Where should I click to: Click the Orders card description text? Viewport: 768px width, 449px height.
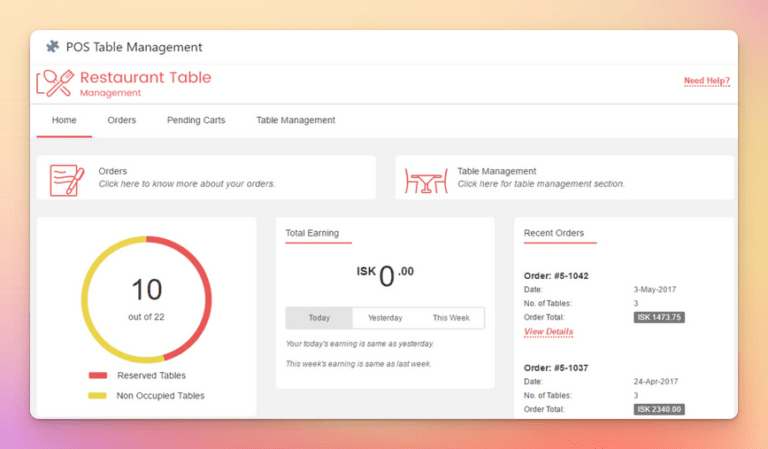click(186, 184)
